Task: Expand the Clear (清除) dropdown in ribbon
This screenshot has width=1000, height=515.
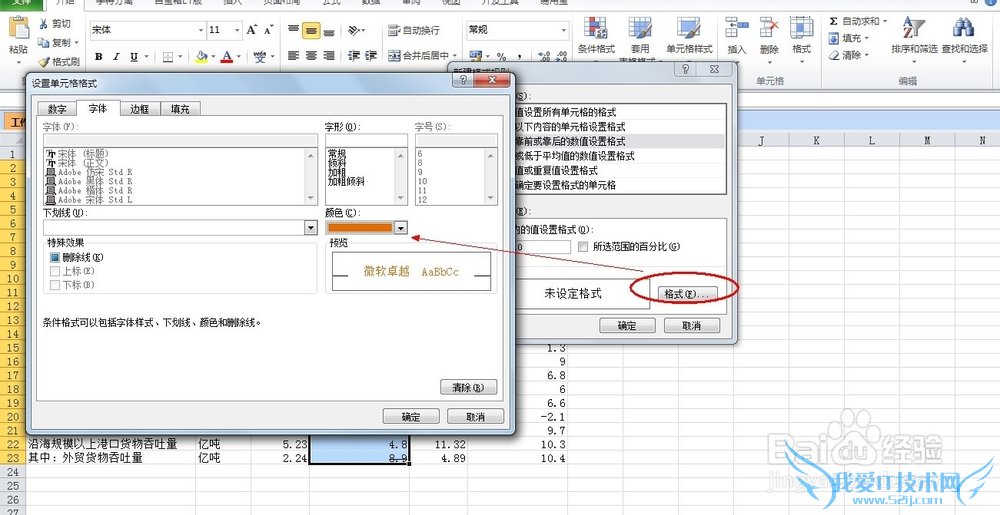Action: (x=867, y=55)
